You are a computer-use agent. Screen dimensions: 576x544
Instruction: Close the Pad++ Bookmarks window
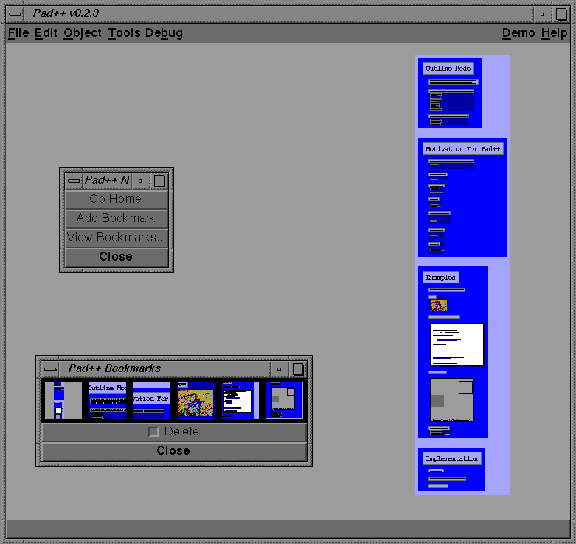pos(174,451)
